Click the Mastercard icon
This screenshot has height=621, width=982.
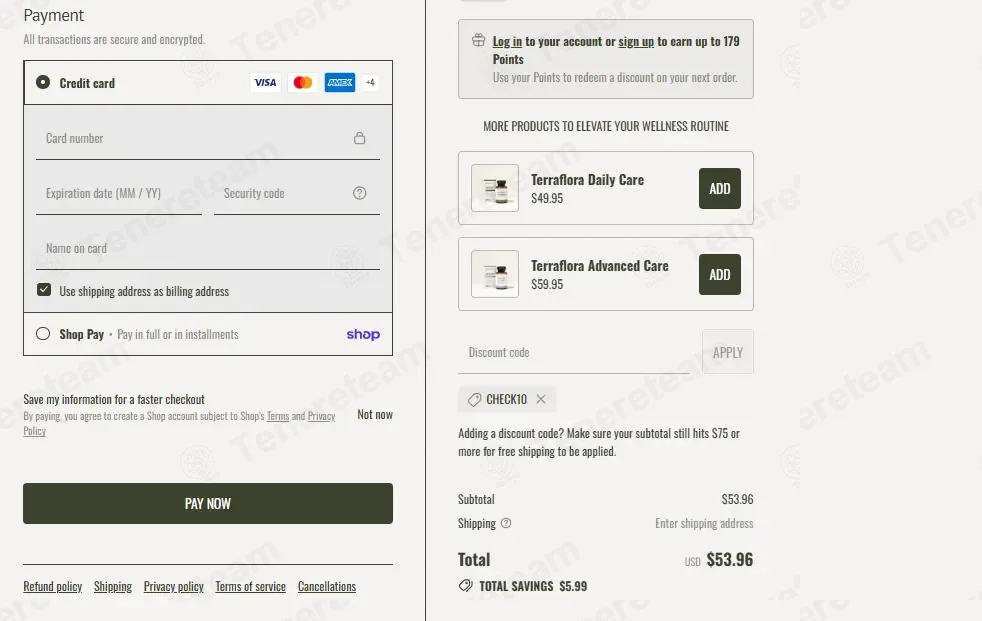[302, 83]
